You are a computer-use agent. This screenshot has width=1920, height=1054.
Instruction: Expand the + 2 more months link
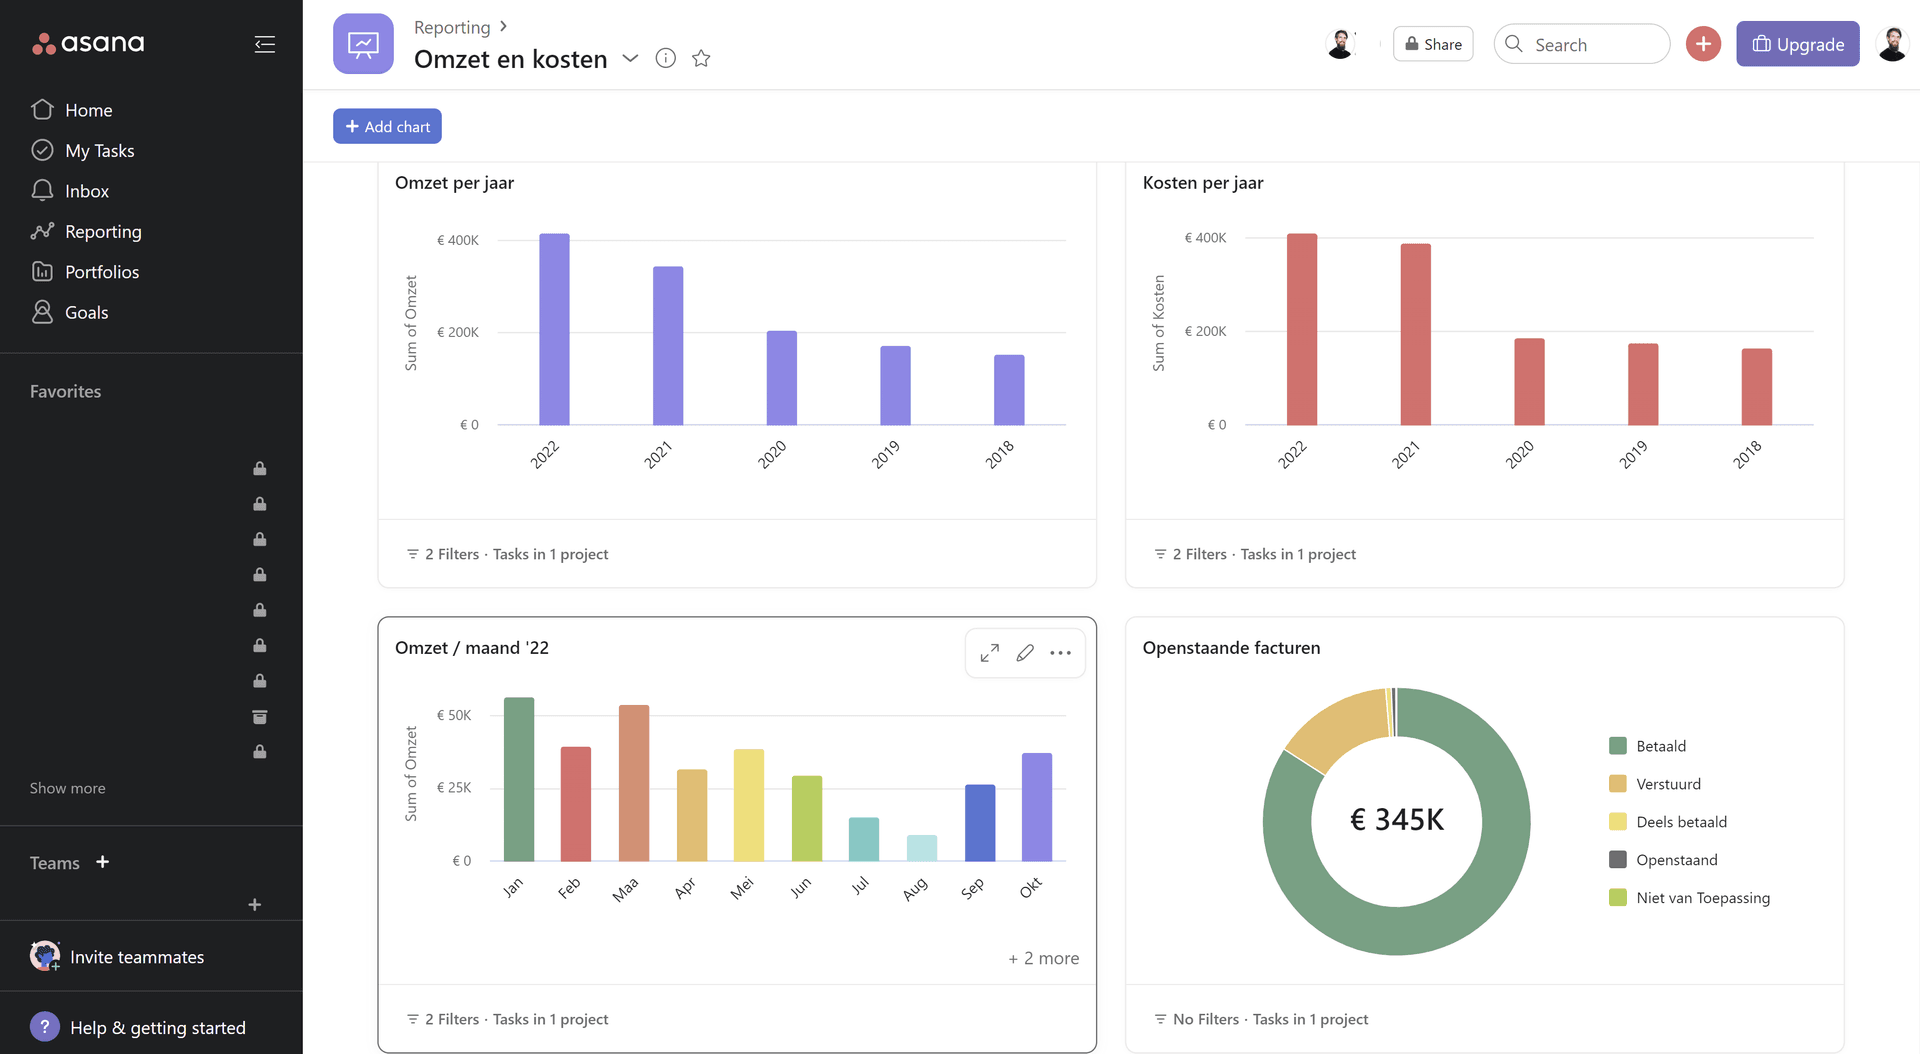click(1043, 958)
